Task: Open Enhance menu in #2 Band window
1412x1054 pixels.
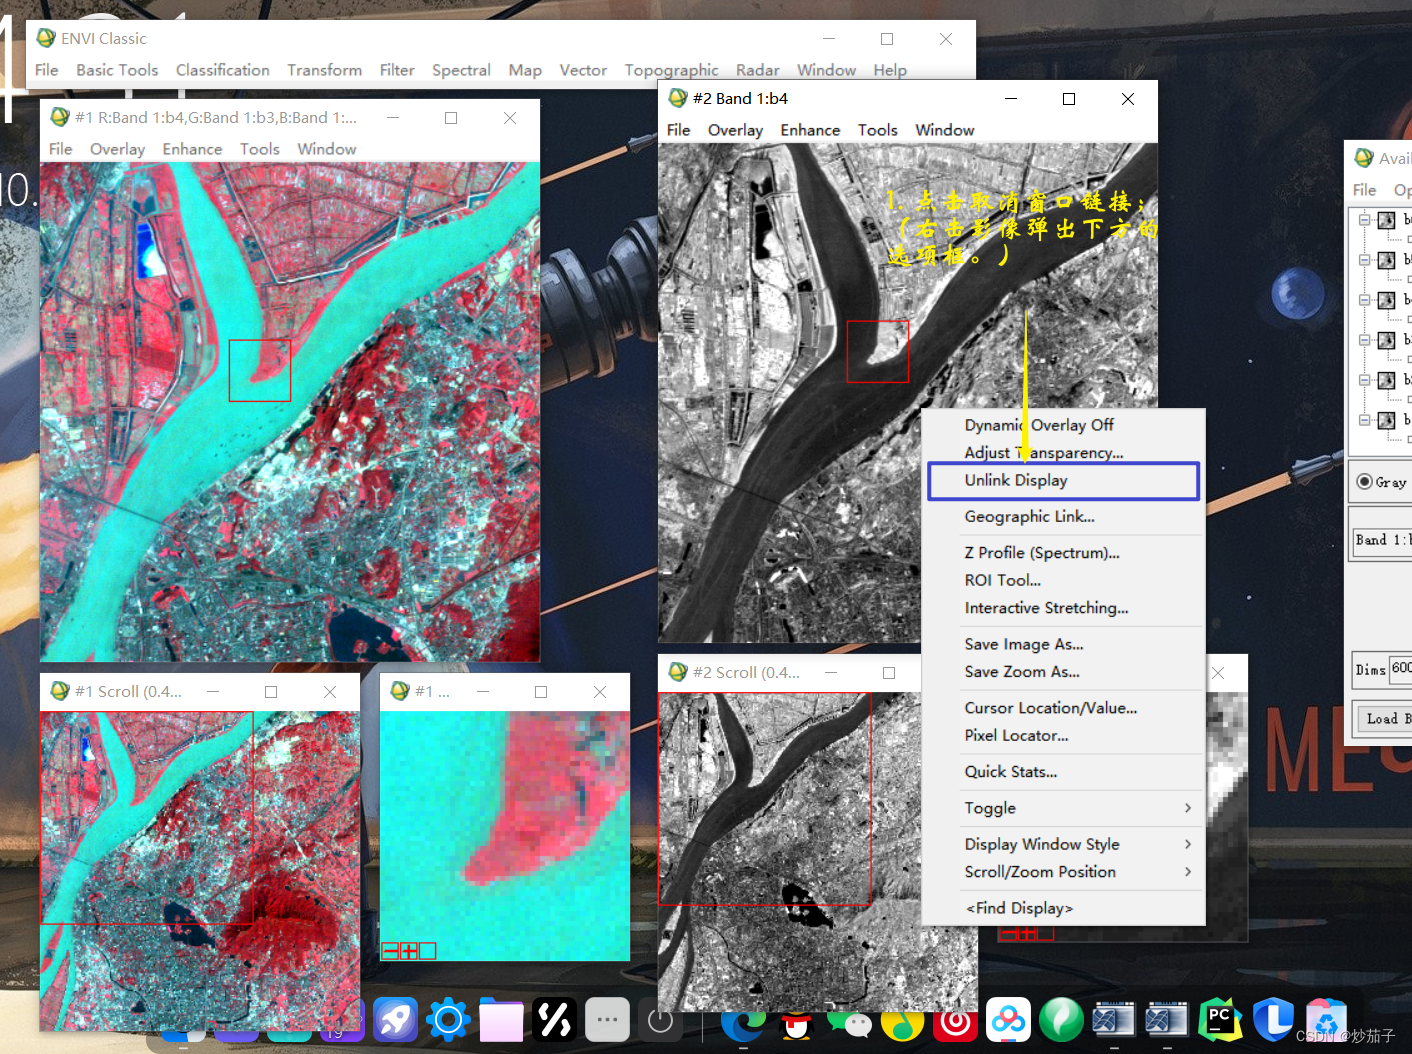Action: 810,130
